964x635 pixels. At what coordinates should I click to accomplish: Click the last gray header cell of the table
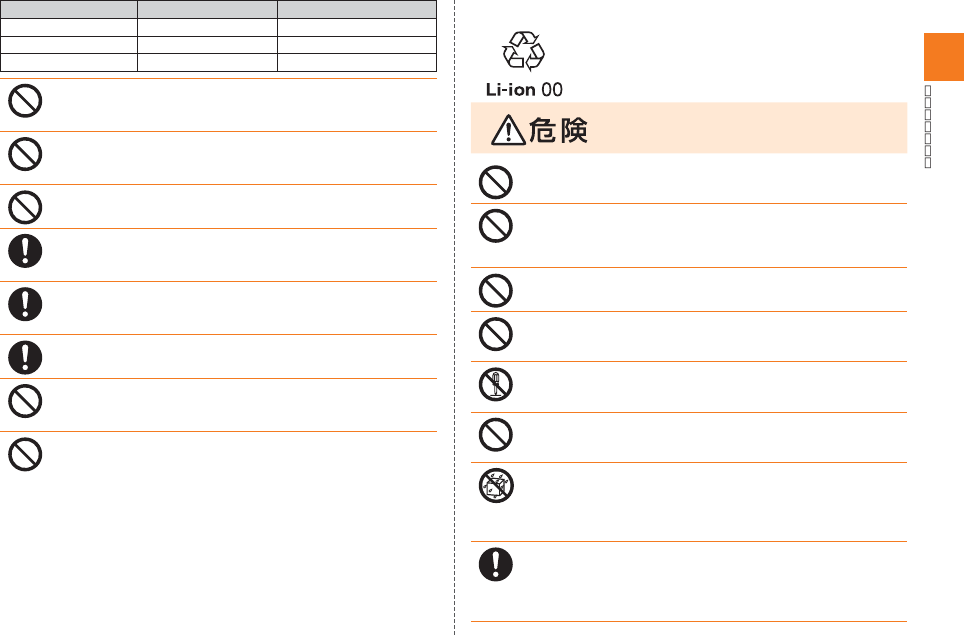point(356,8)
